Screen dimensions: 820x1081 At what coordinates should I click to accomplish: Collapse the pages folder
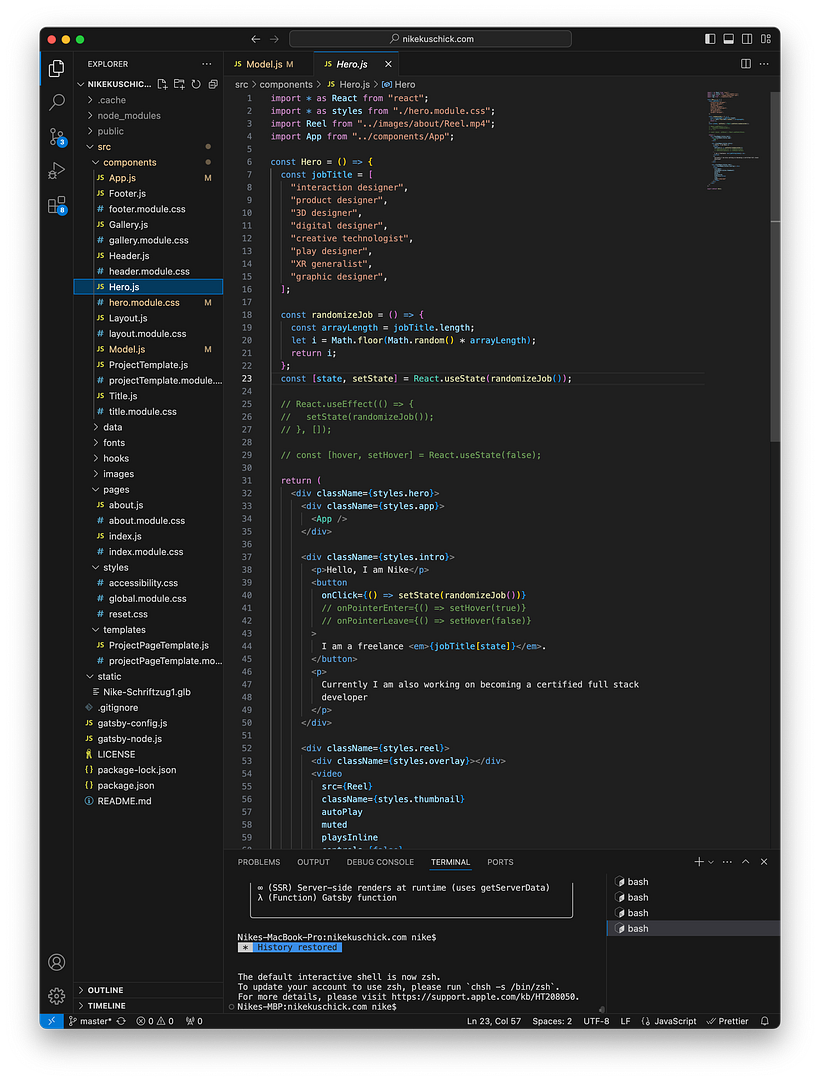point(148,489)
